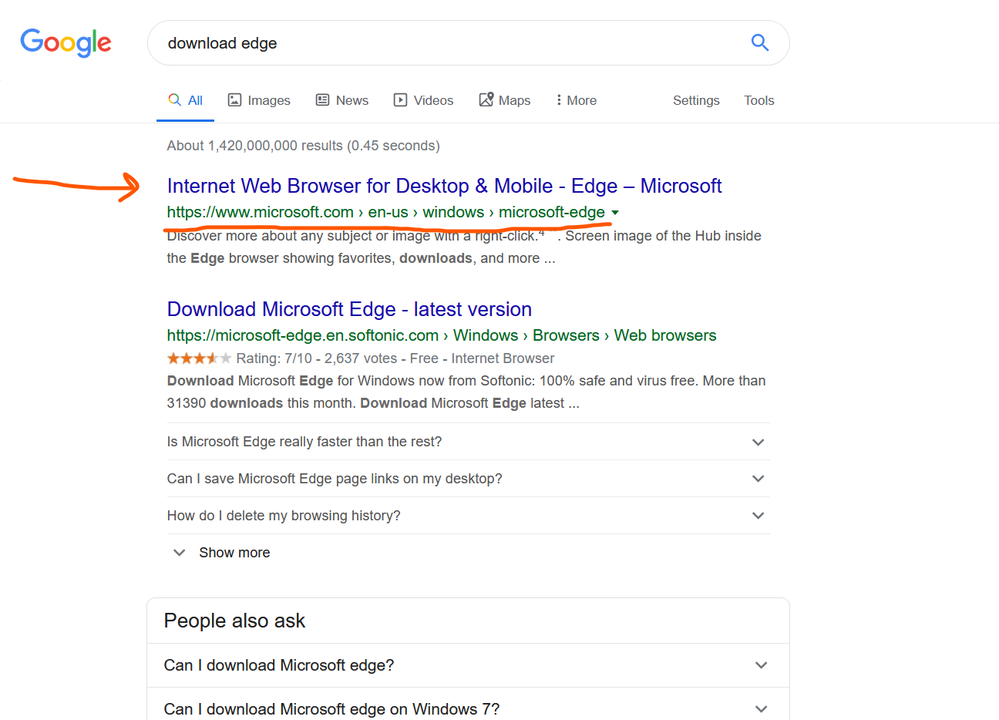Viewport: 999px width, 720px height.
Task: Open "Internet Web Browser for Desktop & Mobile" result
Action: coord(444,186)
